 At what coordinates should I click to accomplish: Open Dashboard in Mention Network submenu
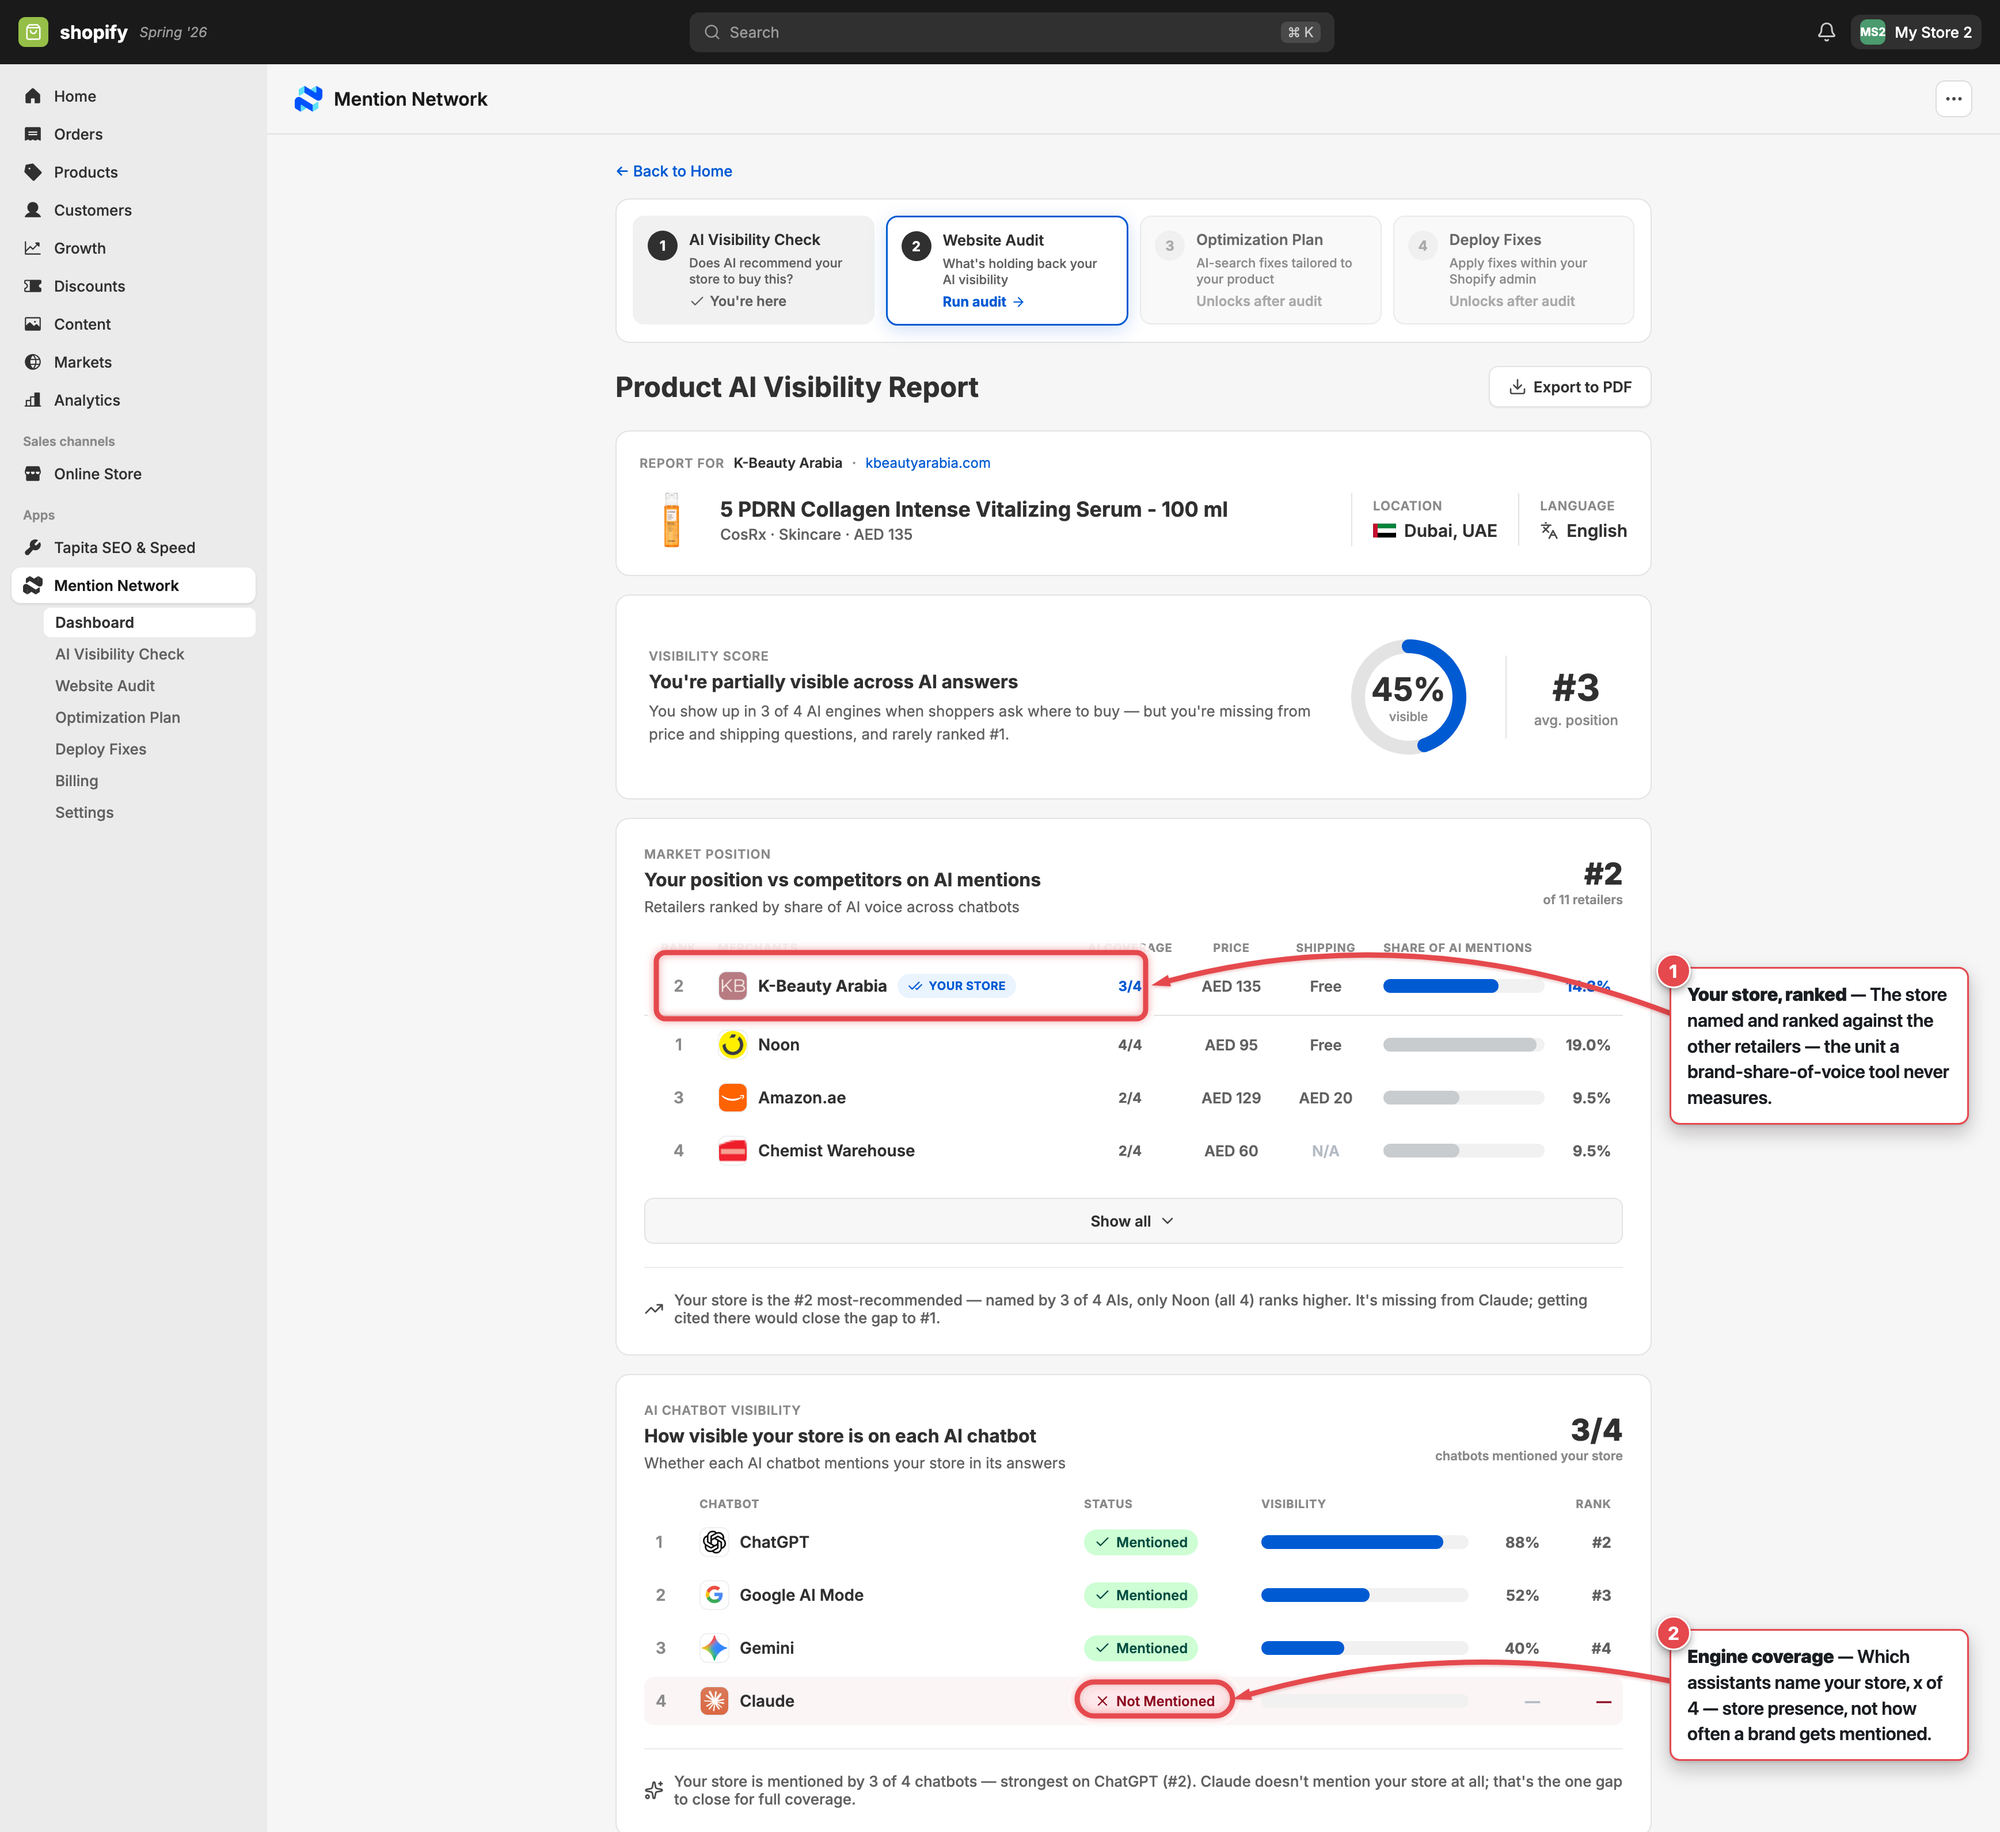point(149,622)
